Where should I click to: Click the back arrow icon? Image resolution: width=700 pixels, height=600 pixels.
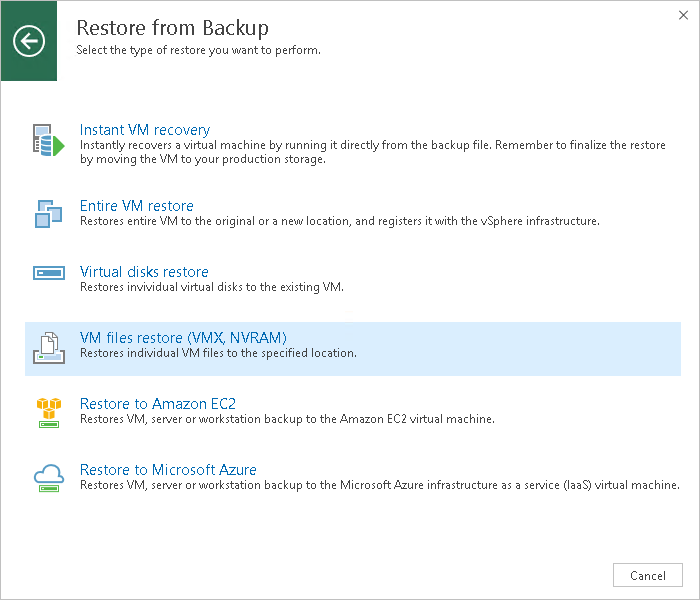[29, 41]
